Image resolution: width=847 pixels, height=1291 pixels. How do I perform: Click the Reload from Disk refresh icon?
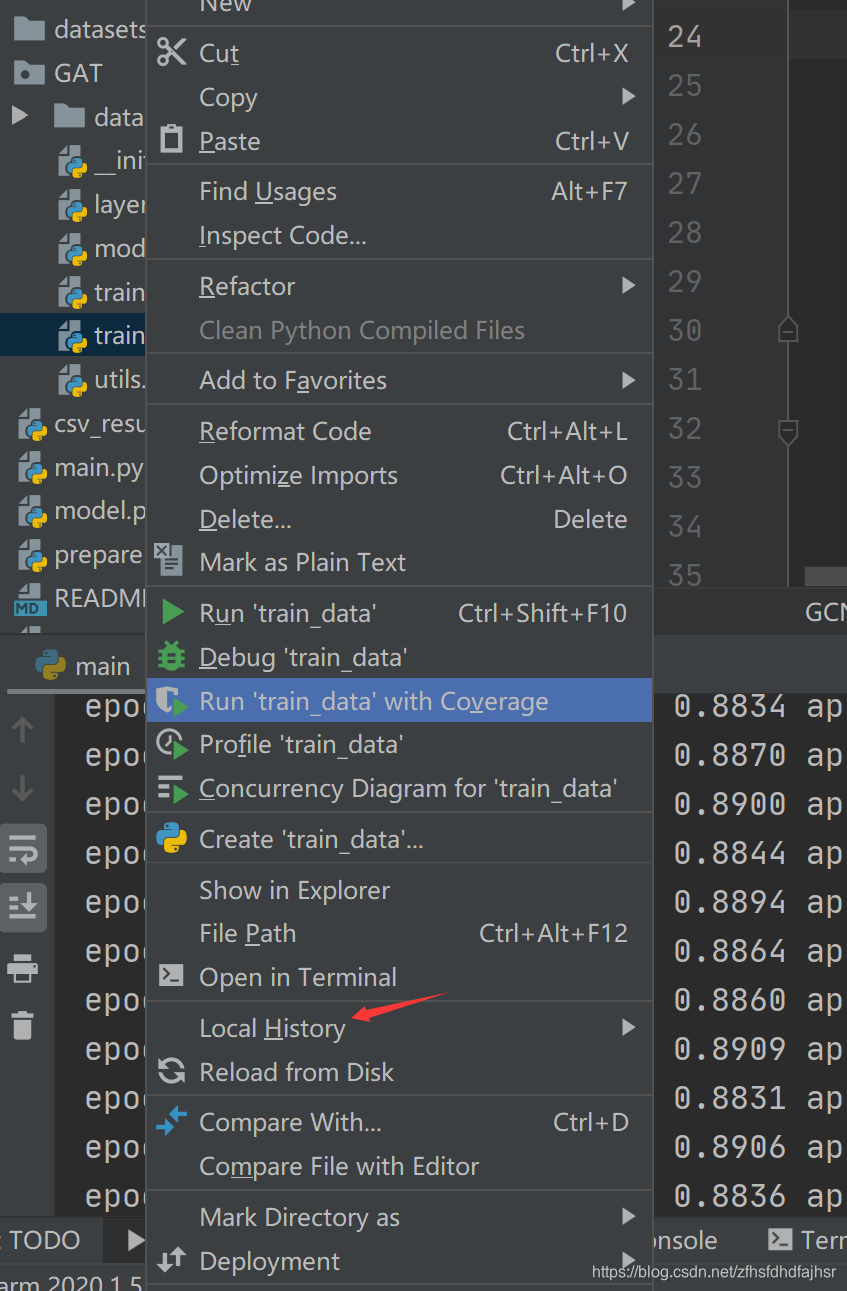(x=172, y=1072)
